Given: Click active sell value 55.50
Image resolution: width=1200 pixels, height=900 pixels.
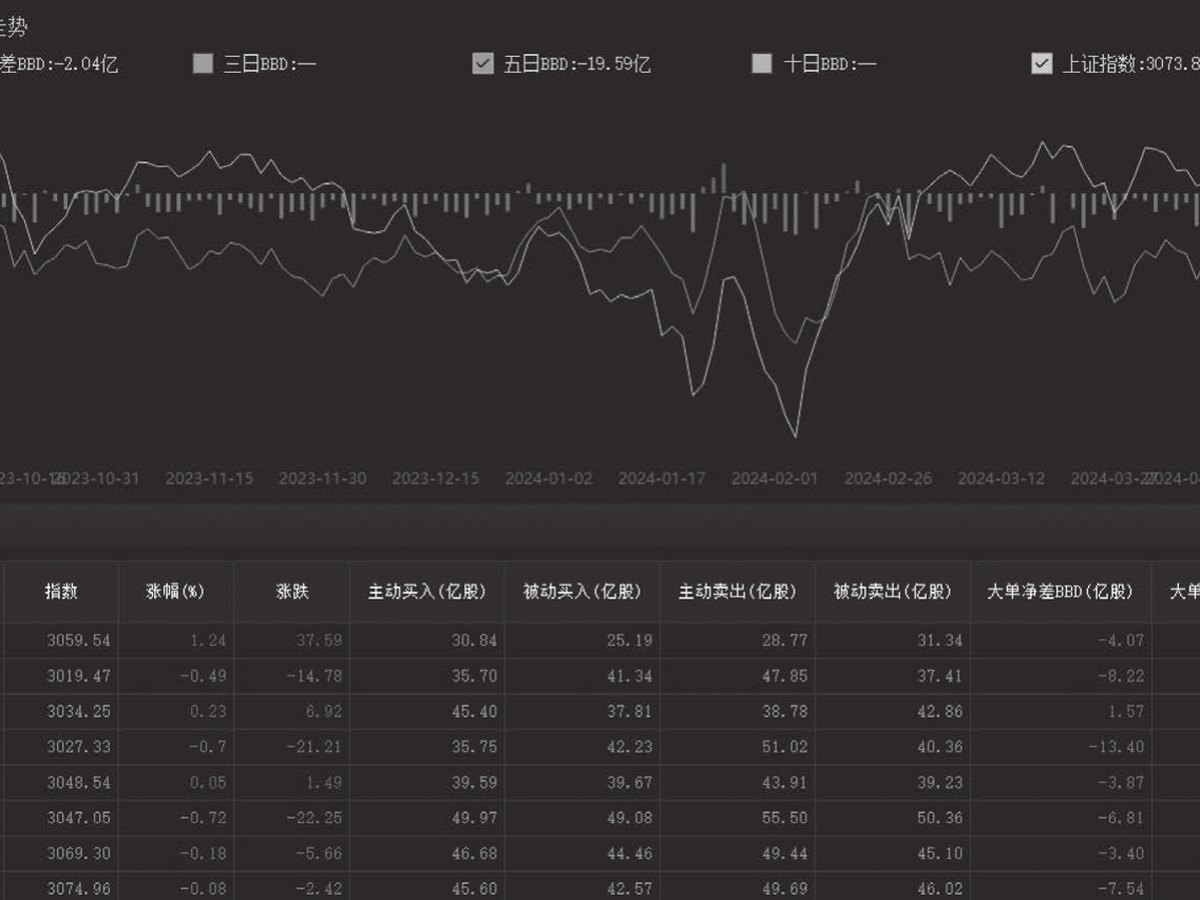Looking at the screenshot, I should pyautogui.click(x=738, y=818).
